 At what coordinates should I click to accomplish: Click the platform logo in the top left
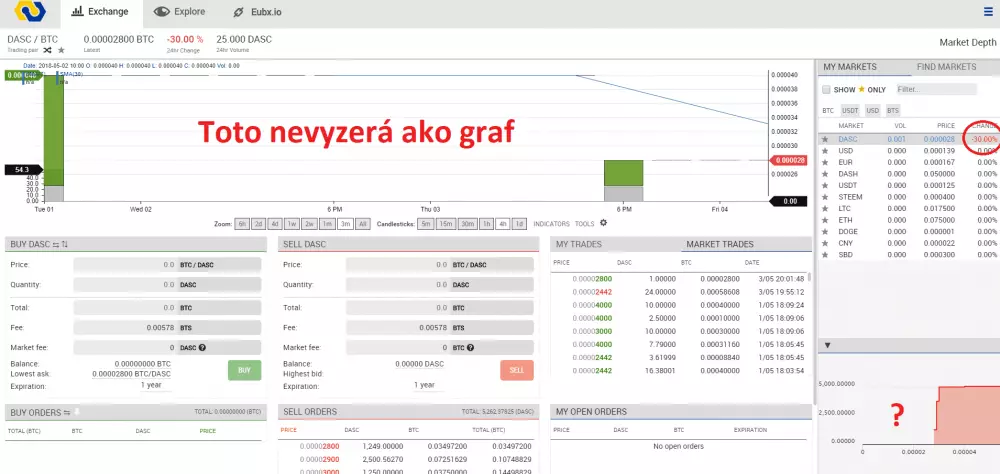28,13
